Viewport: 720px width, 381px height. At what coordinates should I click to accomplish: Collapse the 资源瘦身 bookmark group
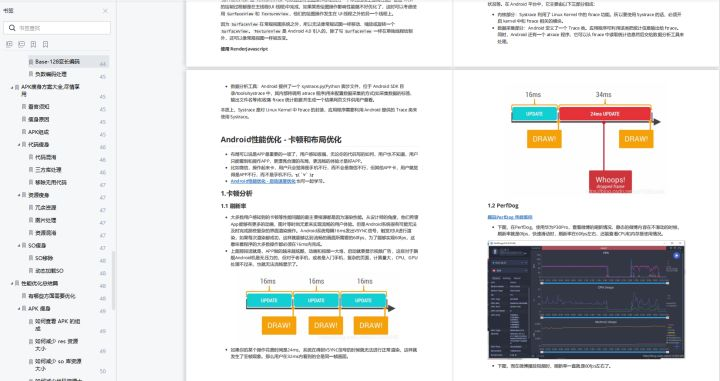(19, 195)
